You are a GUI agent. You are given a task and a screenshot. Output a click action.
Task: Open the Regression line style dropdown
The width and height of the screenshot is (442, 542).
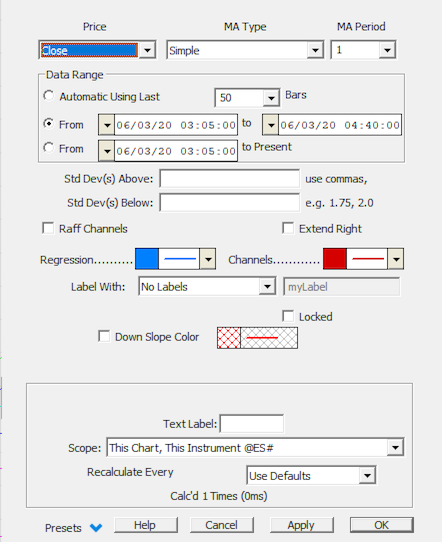pyautogui.click(x=208, y=259)
